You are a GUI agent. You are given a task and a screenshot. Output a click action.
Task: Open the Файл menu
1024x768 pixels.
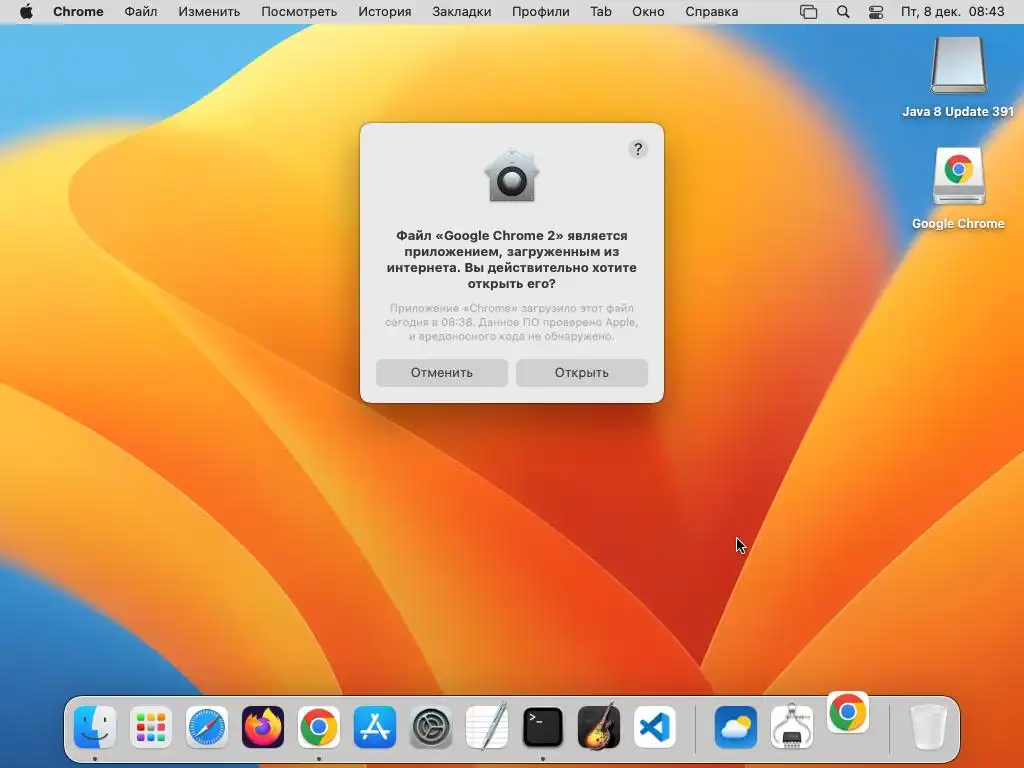coord(140,12)
